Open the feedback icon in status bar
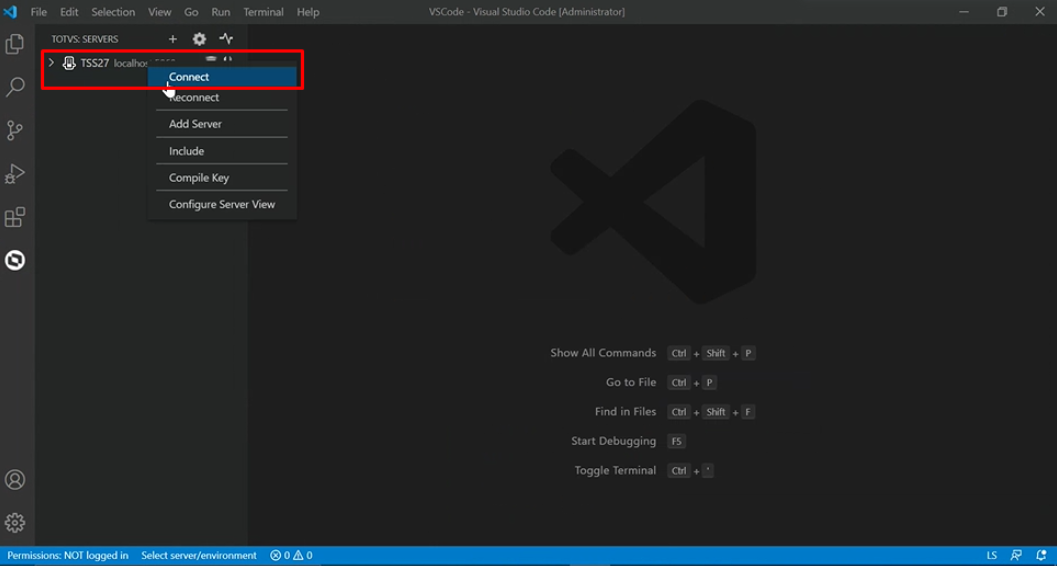Screen dimensions: 1057x566 coord(1016,556)
